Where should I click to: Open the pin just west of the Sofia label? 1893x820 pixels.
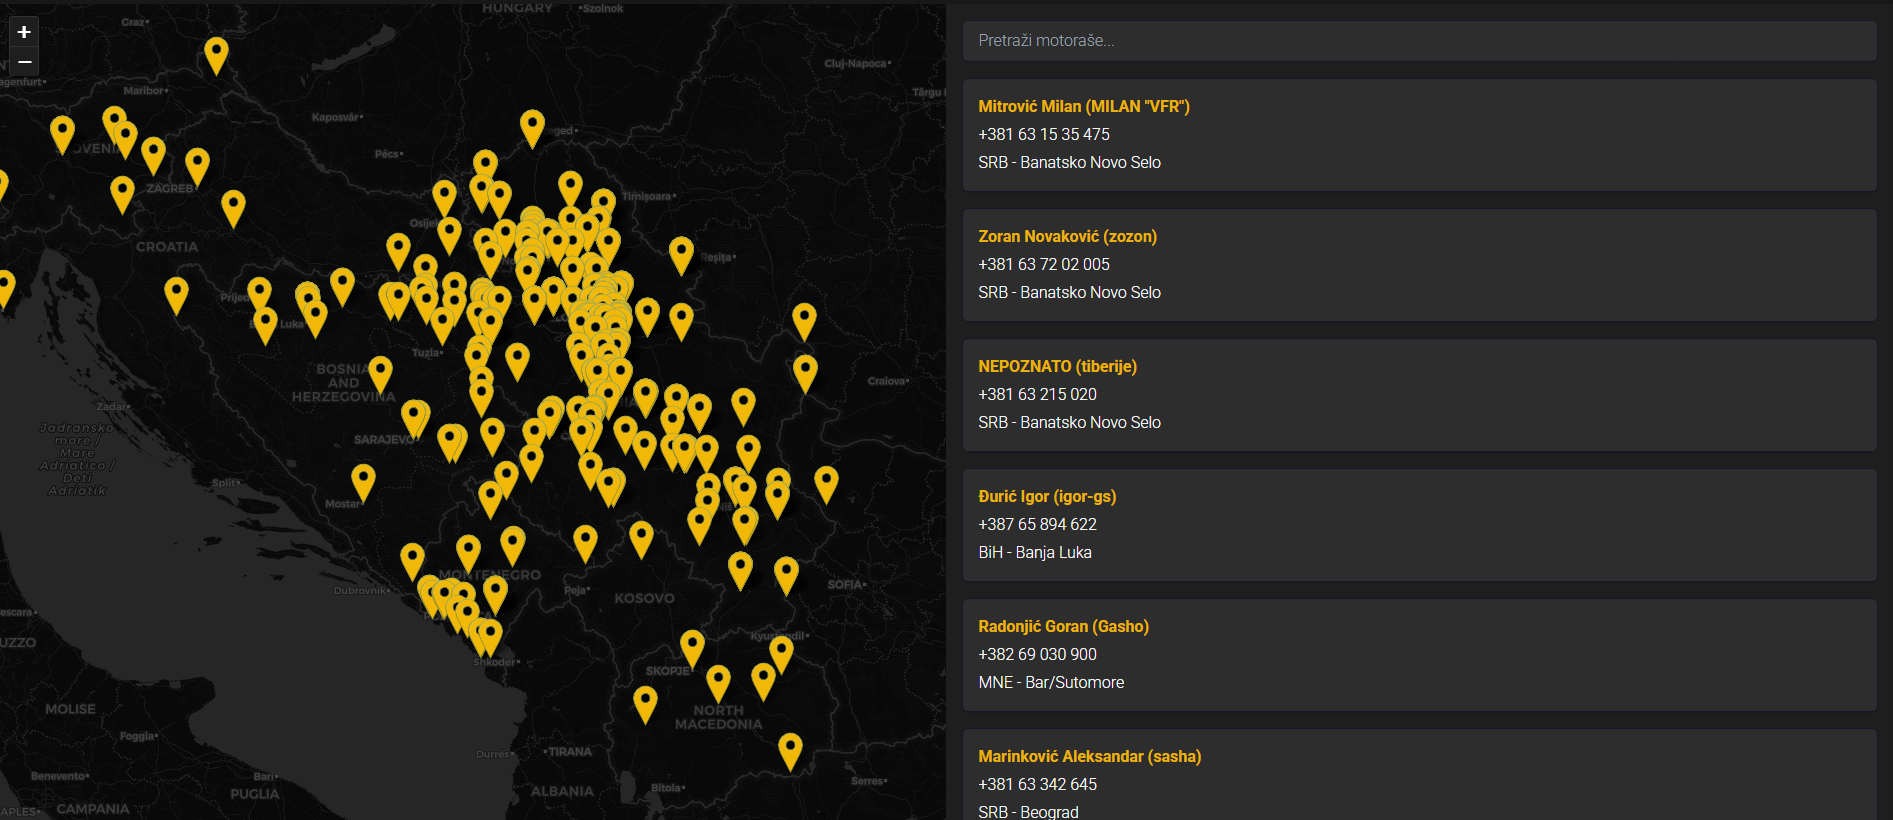click(x=786, y=573)
